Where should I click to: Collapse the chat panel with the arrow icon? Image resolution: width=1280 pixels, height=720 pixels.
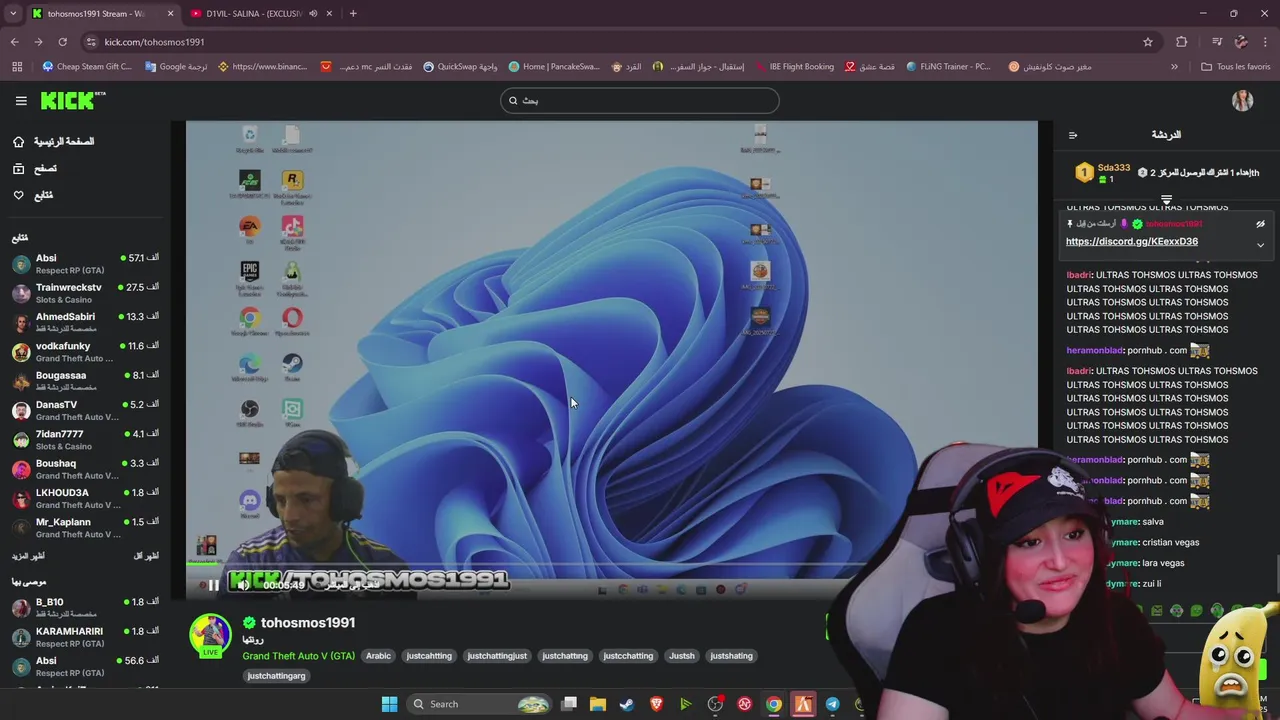(x=1072, y=135)
